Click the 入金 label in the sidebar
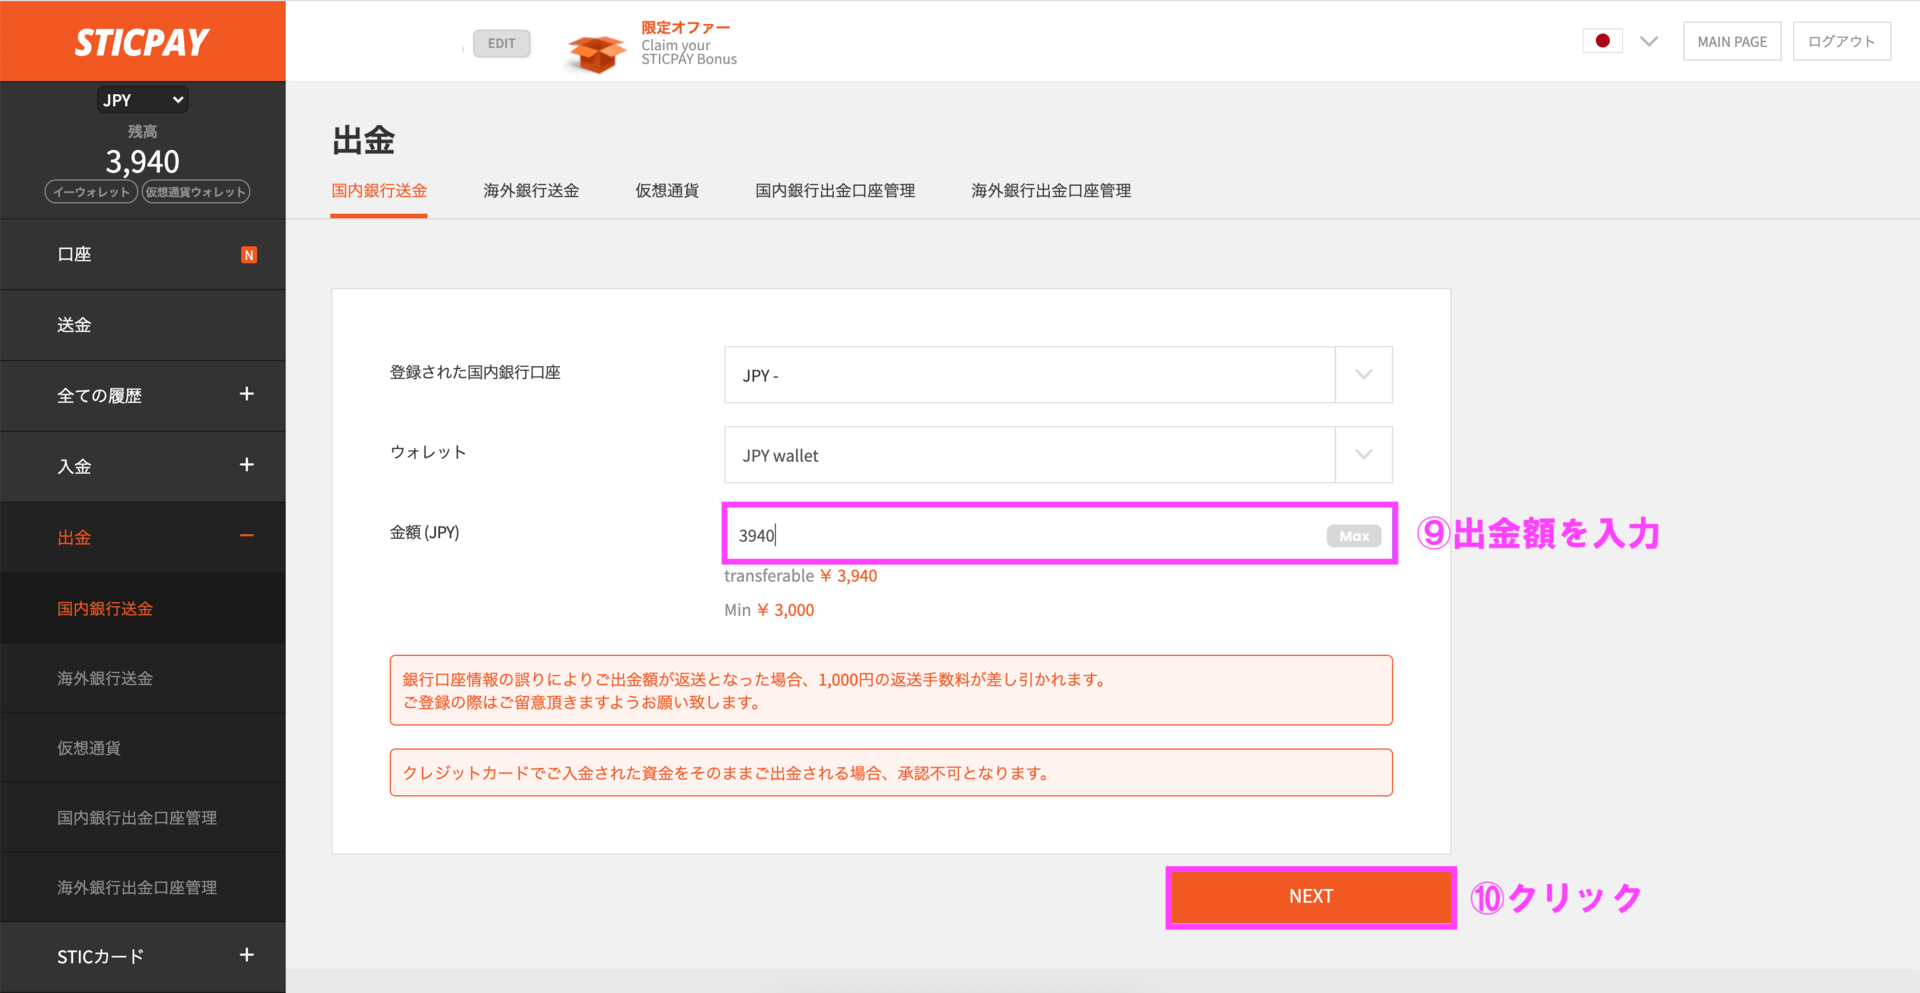This screenshot has height=993, width=1920. click(74, 466)
